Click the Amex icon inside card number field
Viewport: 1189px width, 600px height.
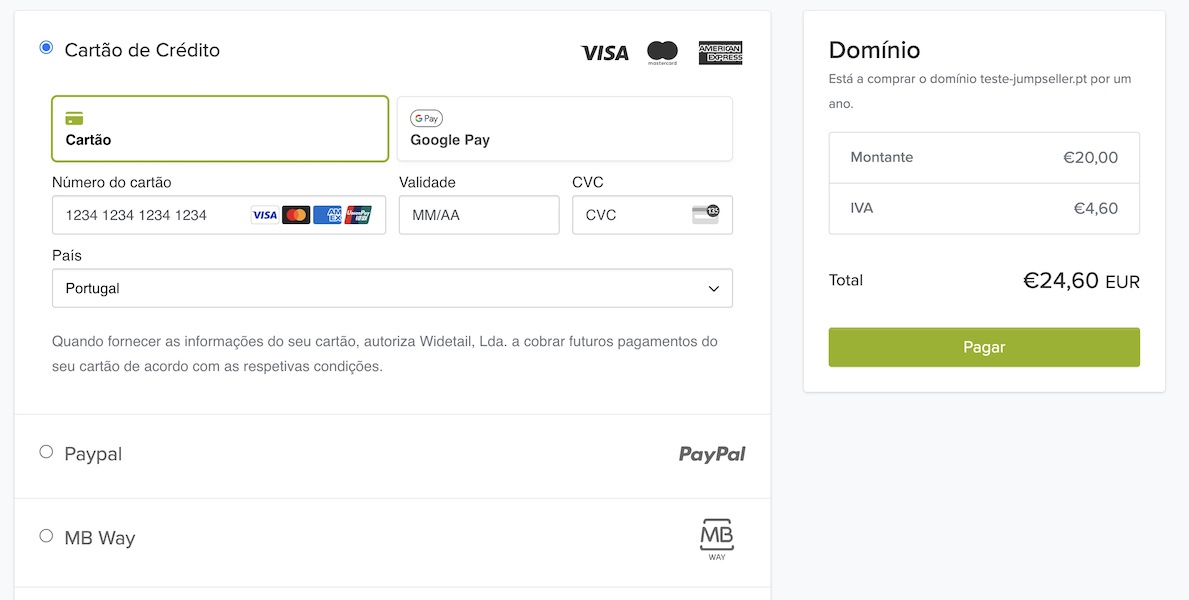click(327, 215)
